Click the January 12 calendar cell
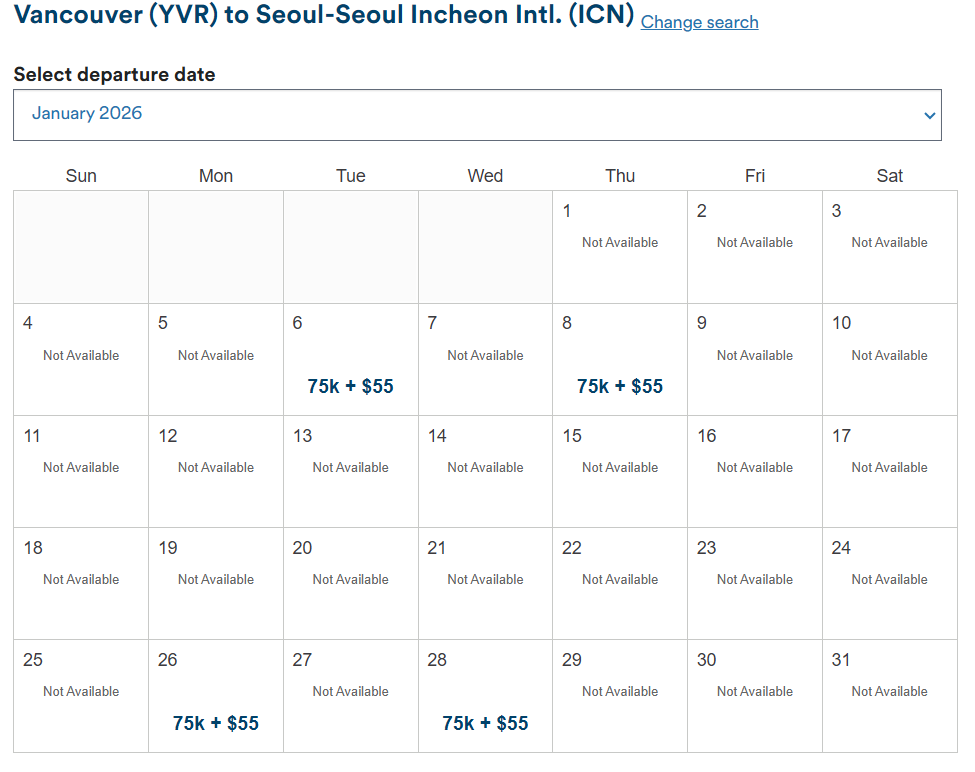Image resolution: width=975 pixels, height=772 pixels. coord(216,471)
